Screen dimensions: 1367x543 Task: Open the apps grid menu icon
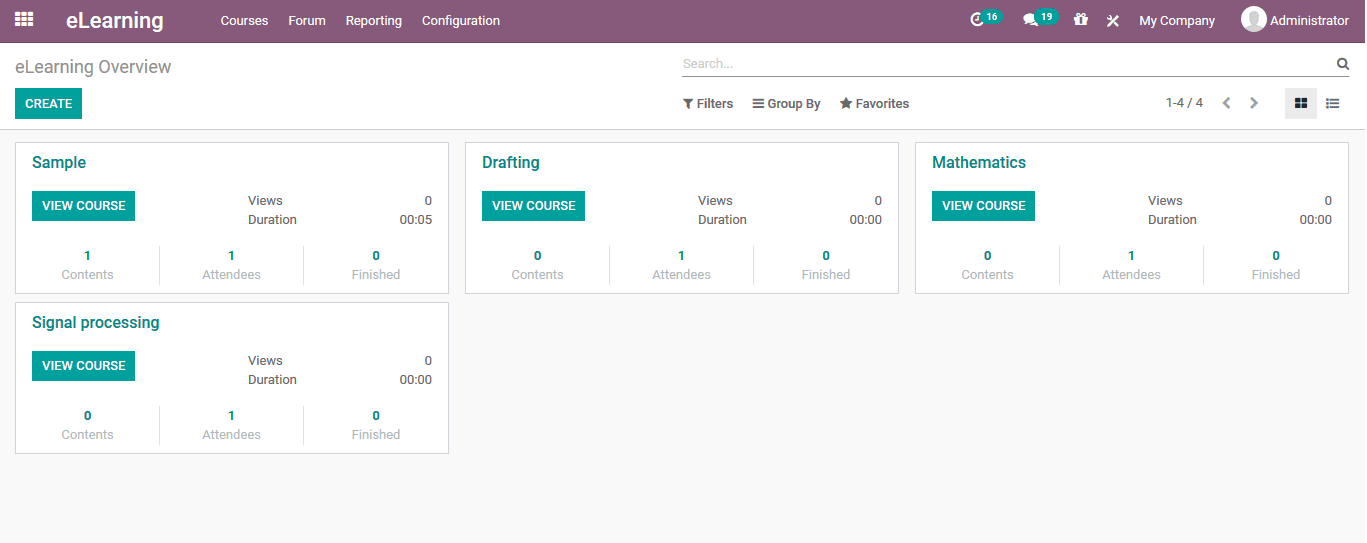24,20
